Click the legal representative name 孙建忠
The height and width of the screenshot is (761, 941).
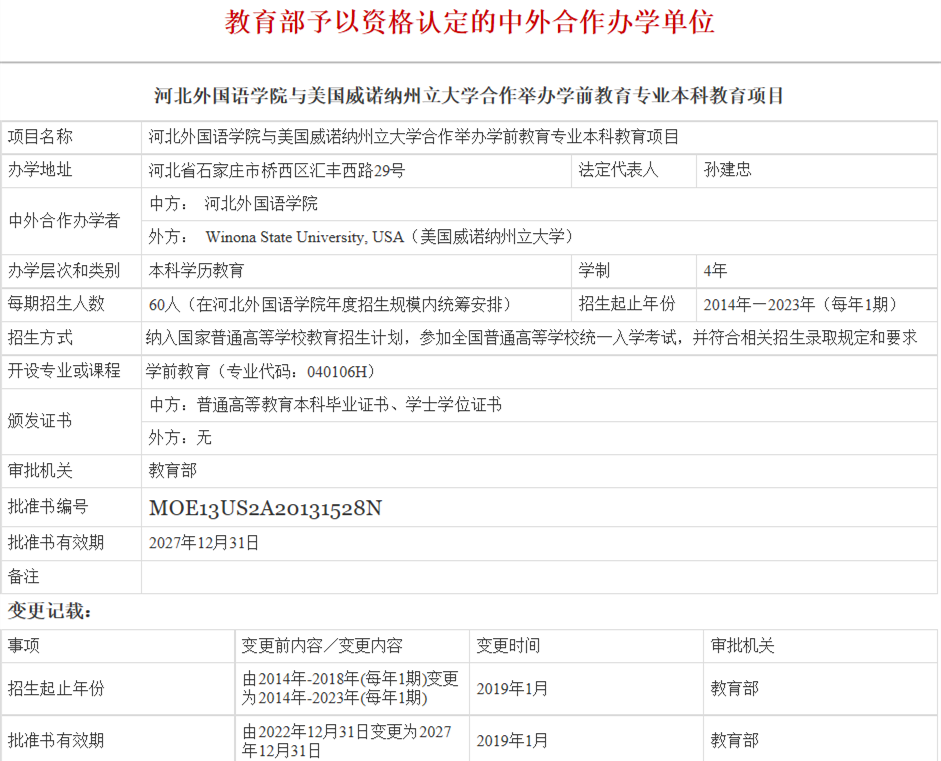(727, 170)
